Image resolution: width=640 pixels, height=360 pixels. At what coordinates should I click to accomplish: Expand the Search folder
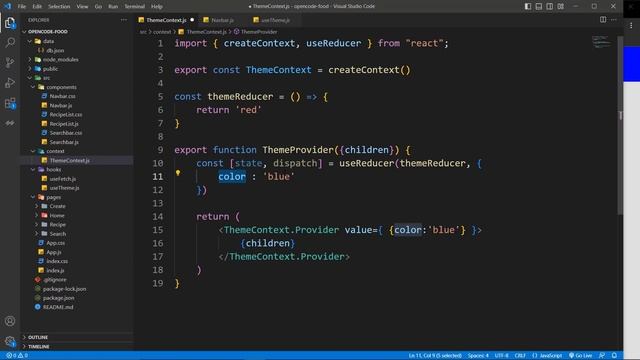tap(58, 233)
